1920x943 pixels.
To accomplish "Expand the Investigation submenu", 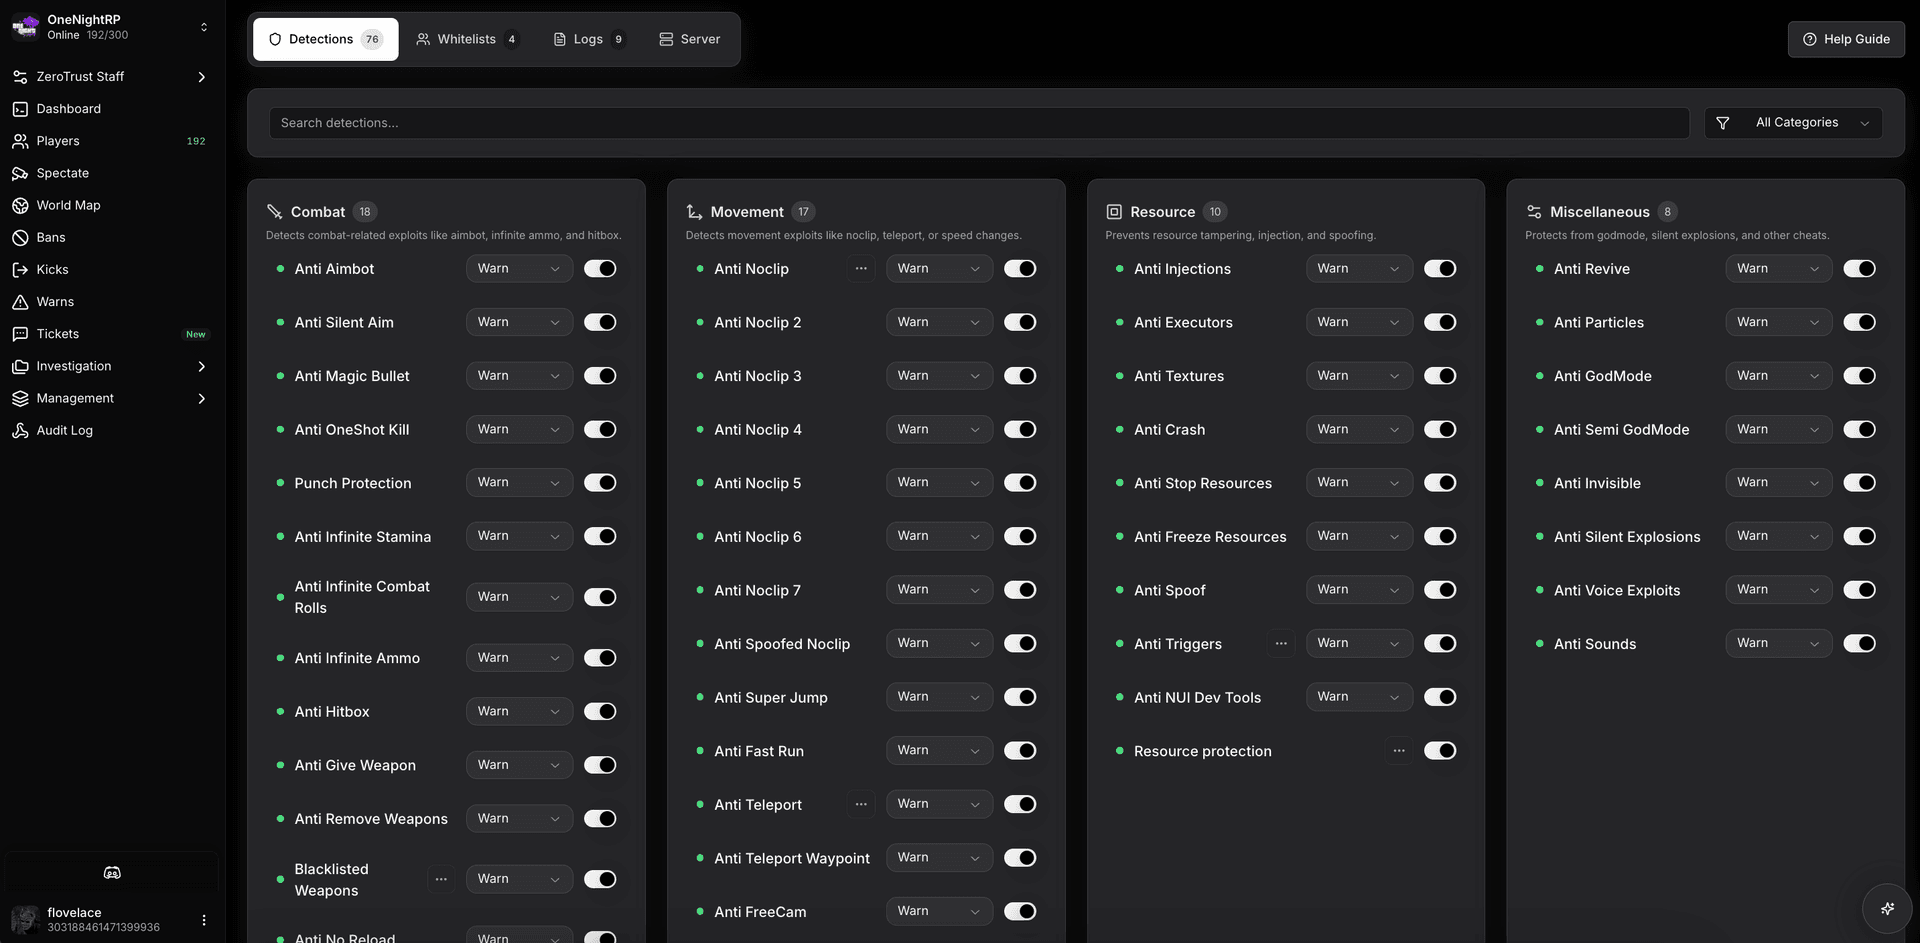I will [x=110, y=366].
